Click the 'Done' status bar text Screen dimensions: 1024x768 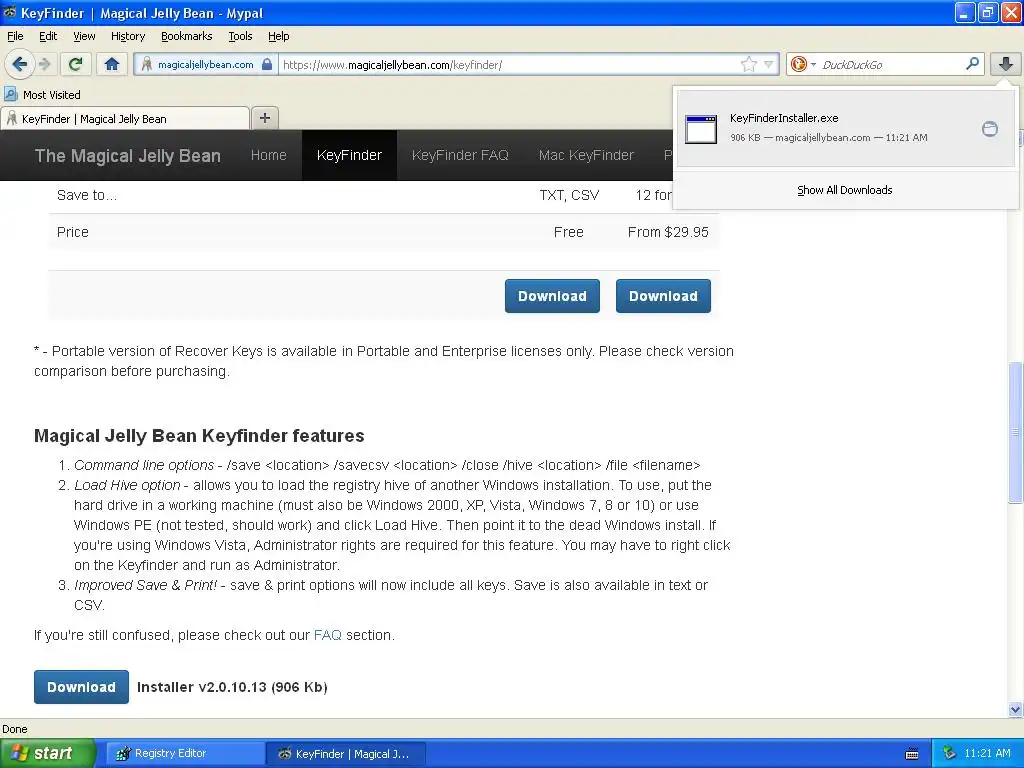click(14, 729)
